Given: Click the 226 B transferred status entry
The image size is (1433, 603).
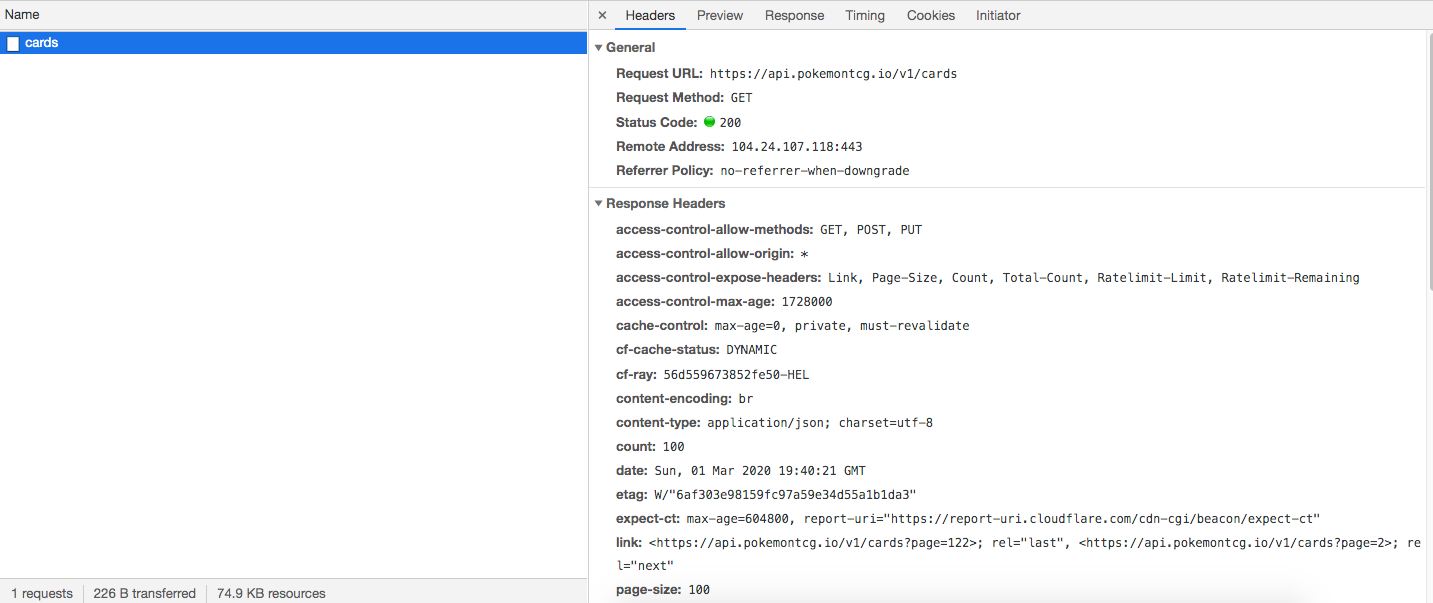Looking at the screenshot, I should (x=144, y=593).
